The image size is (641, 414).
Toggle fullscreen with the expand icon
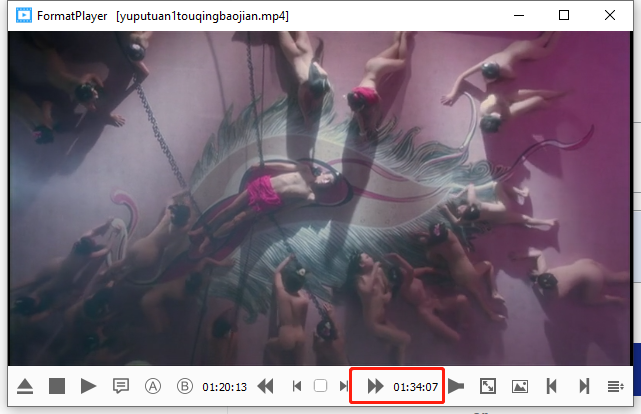(488, 386)
